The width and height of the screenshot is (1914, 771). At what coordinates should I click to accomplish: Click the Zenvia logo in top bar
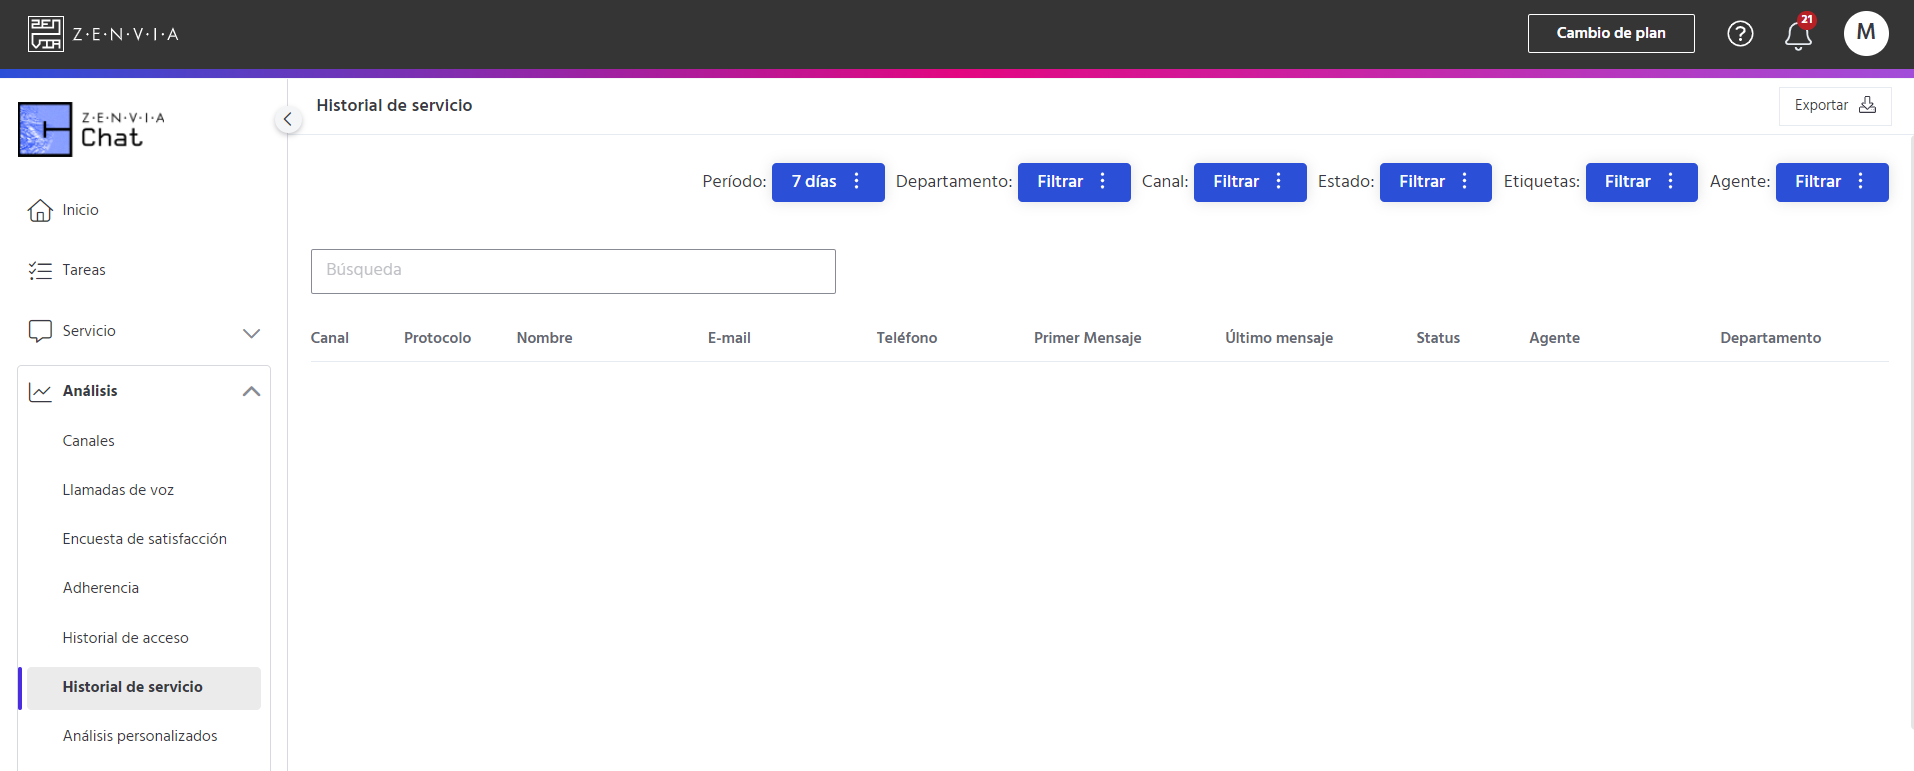coord(103,34)
